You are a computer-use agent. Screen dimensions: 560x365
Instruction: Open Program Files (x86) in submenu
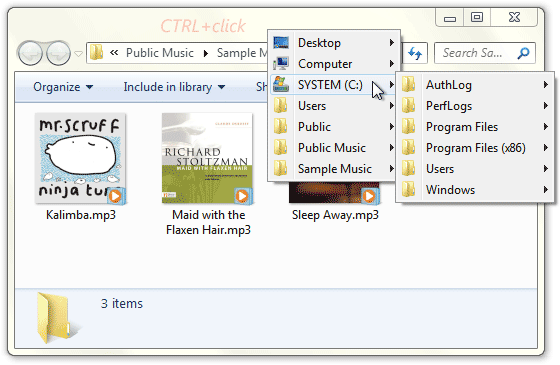475,148
